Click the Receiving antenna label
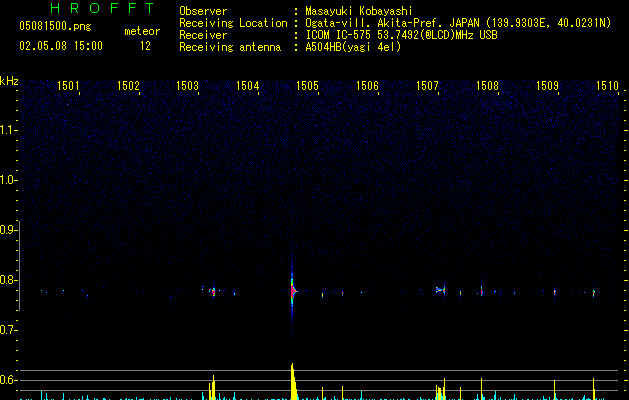 pyautogui.click(x=230, y=47)
